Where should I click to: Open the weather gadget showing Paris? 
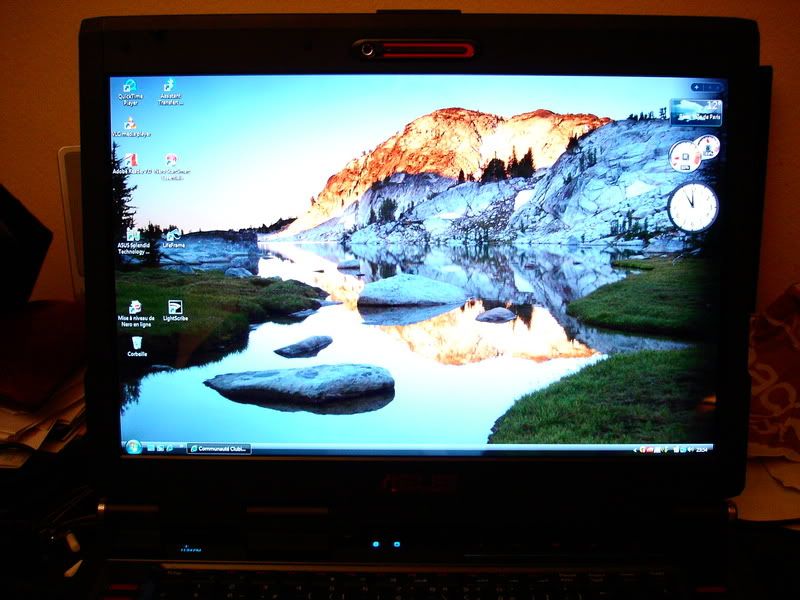click(x=697, y=111)
